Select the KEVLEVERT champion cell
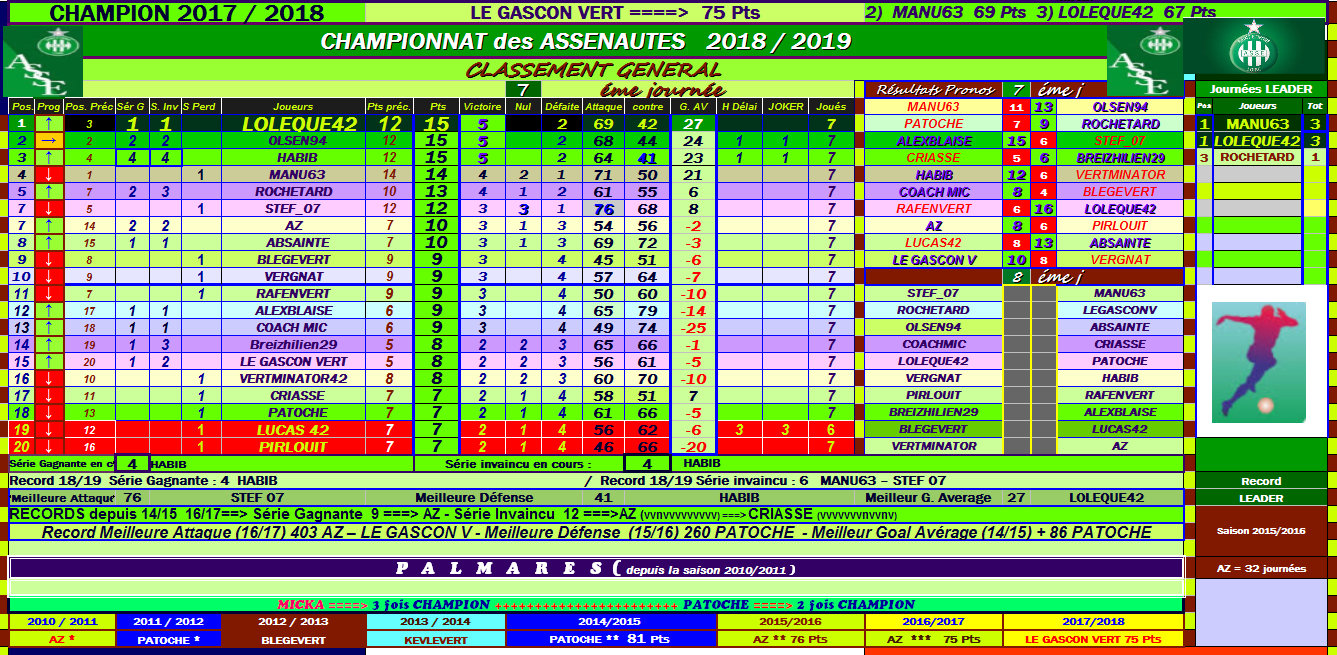 point(435,640)
